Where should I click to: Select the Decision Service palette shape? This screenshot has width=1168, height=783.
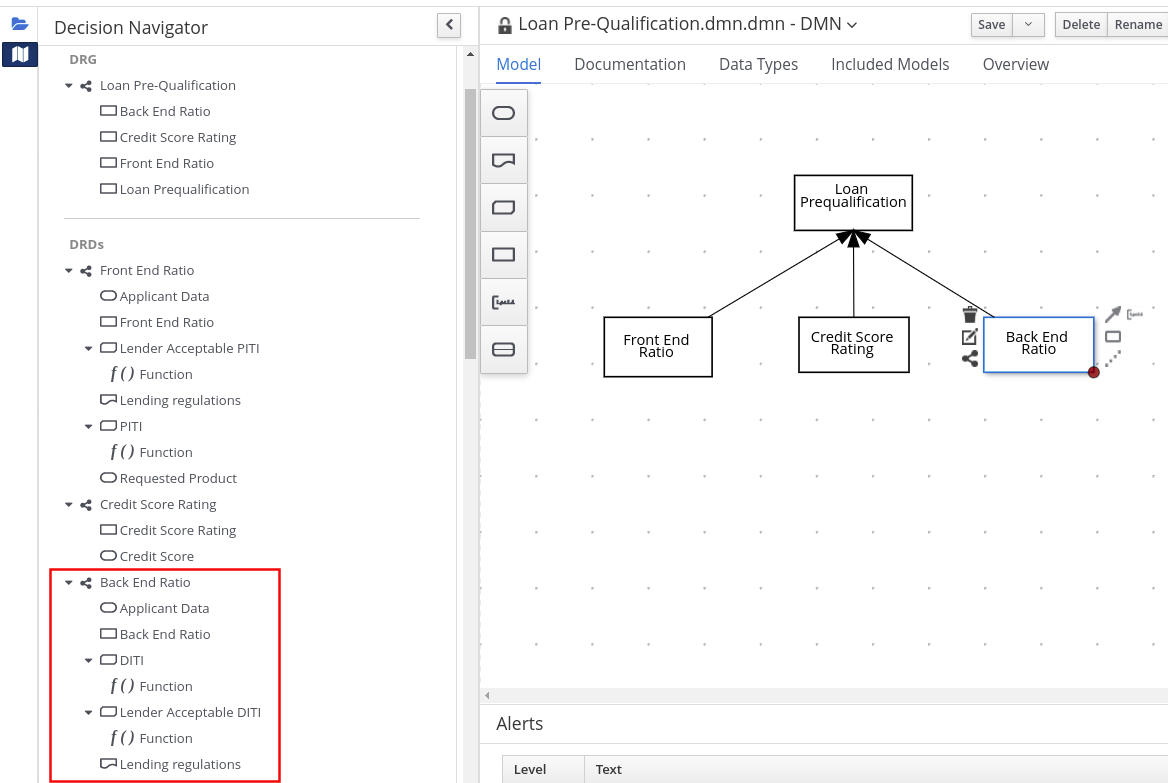click(x=504, y=349)
